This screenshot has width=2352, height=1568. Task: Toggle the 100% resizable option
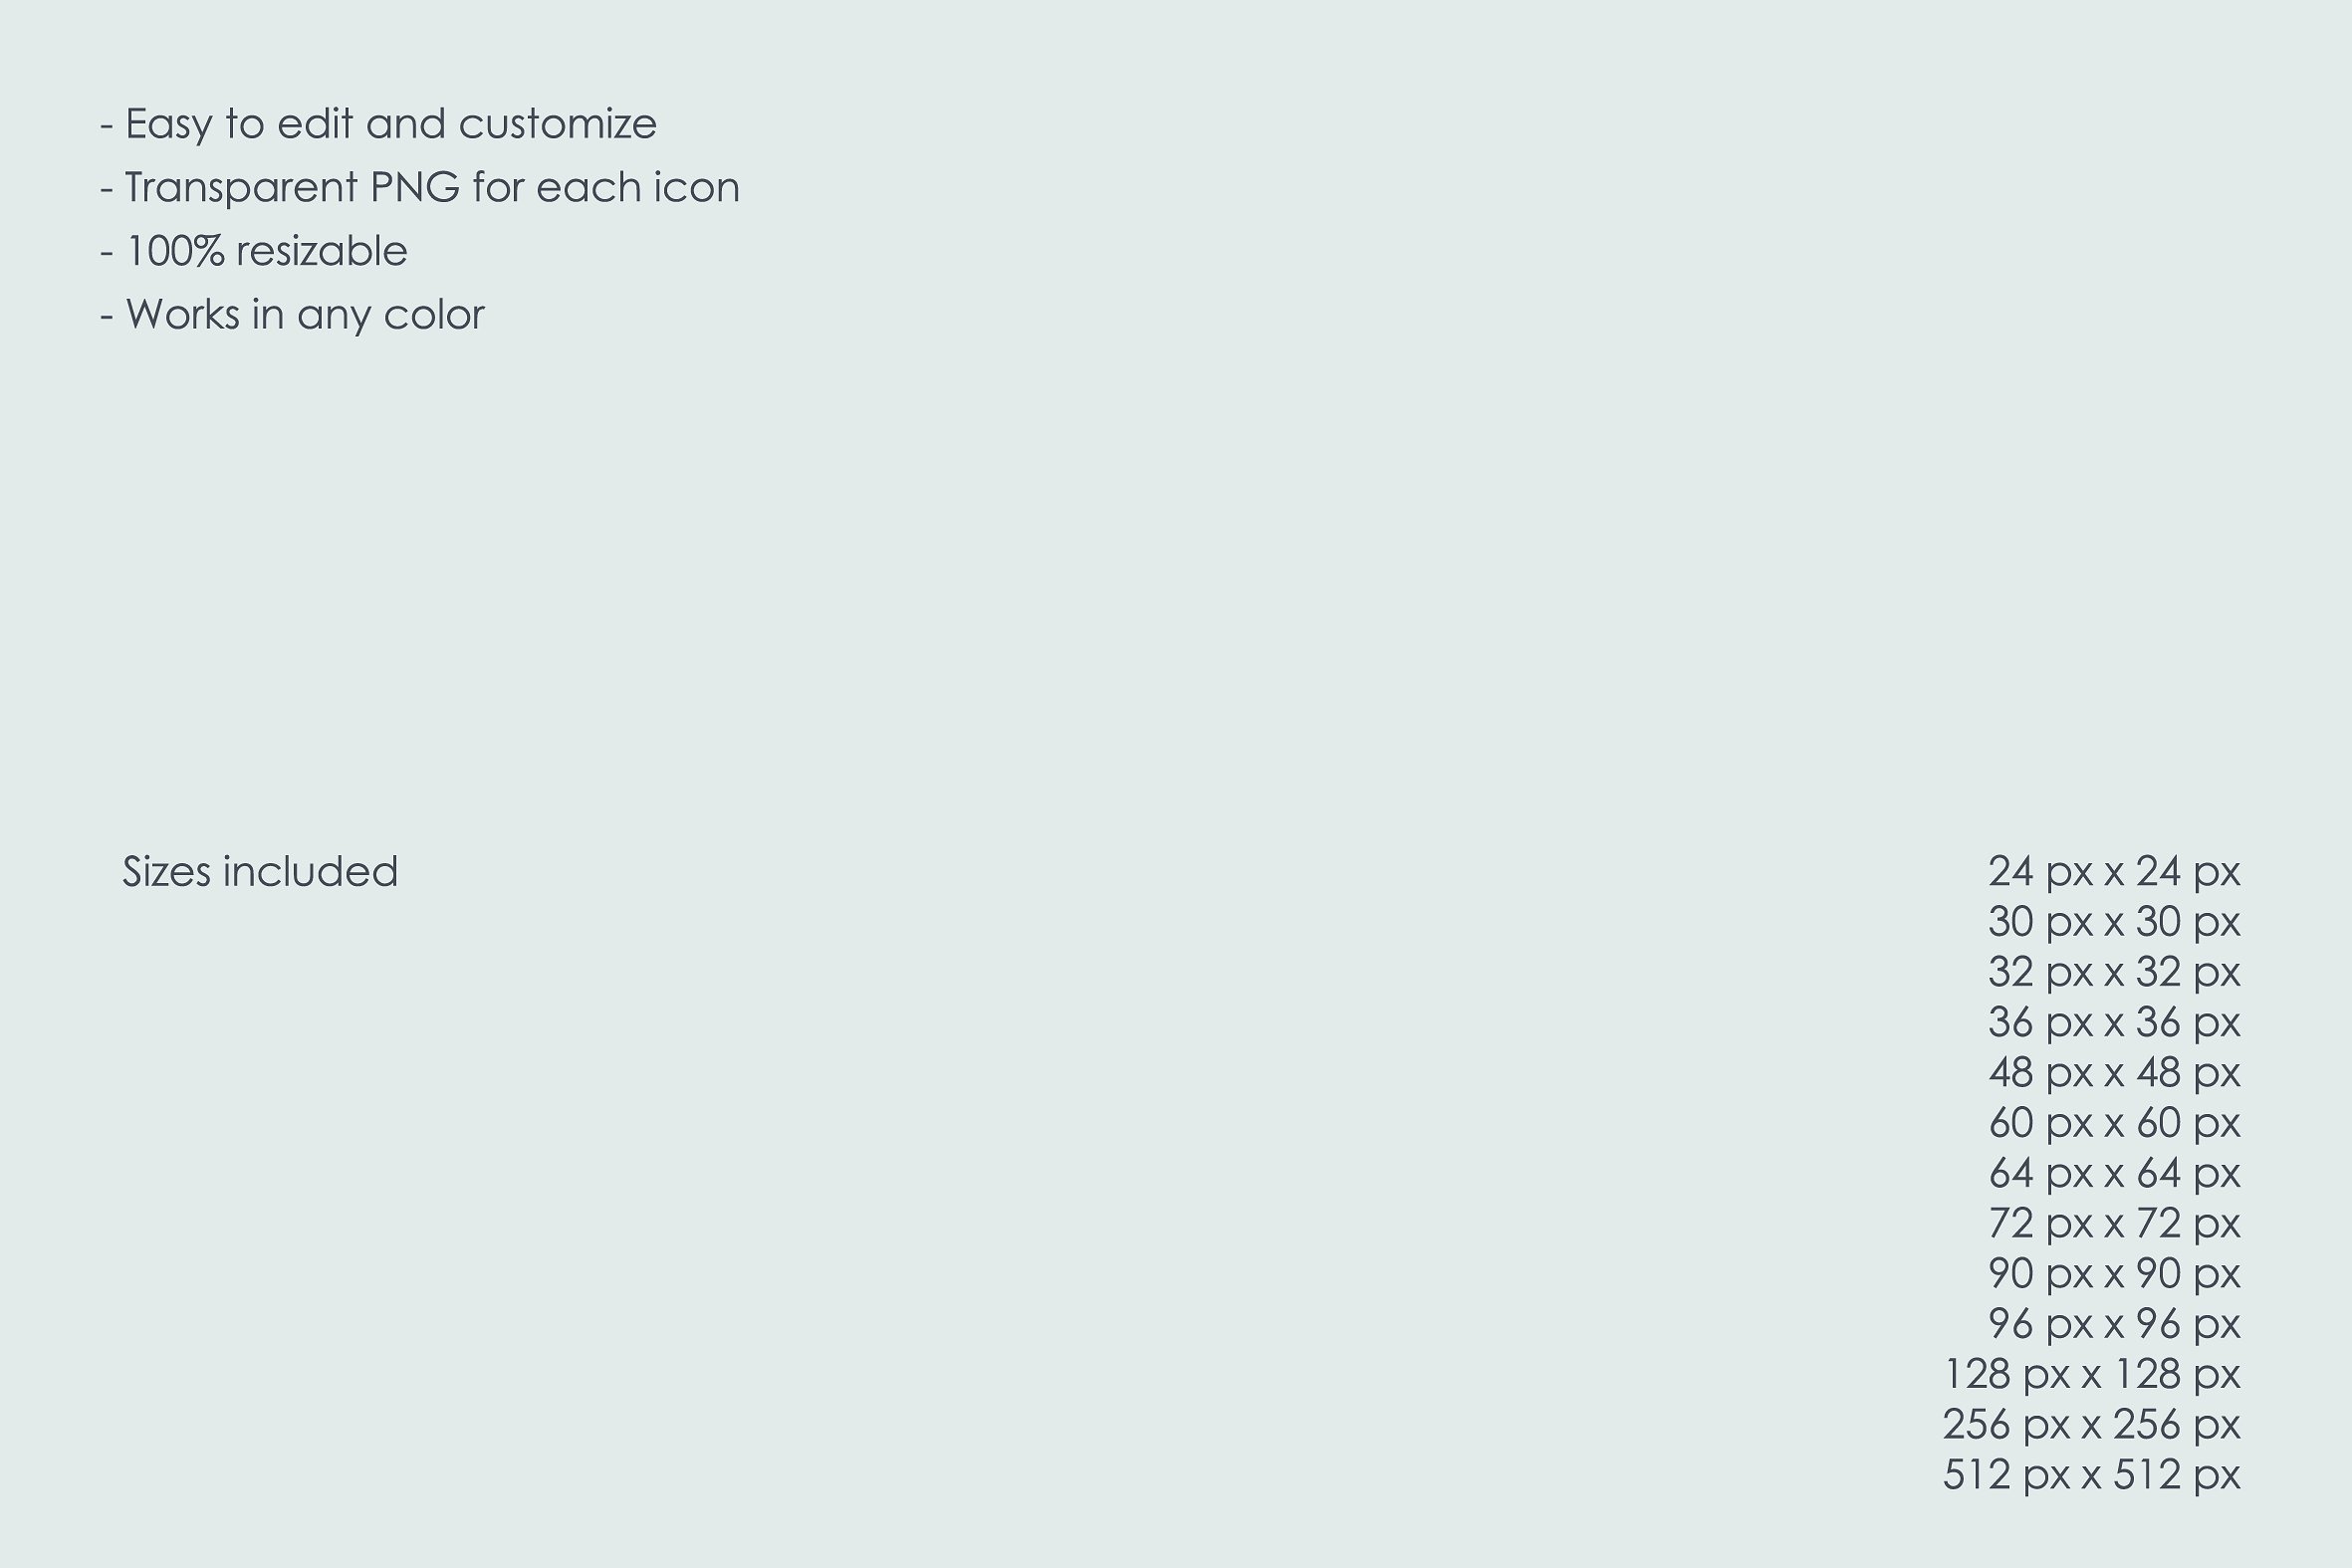tap(271, 250)
